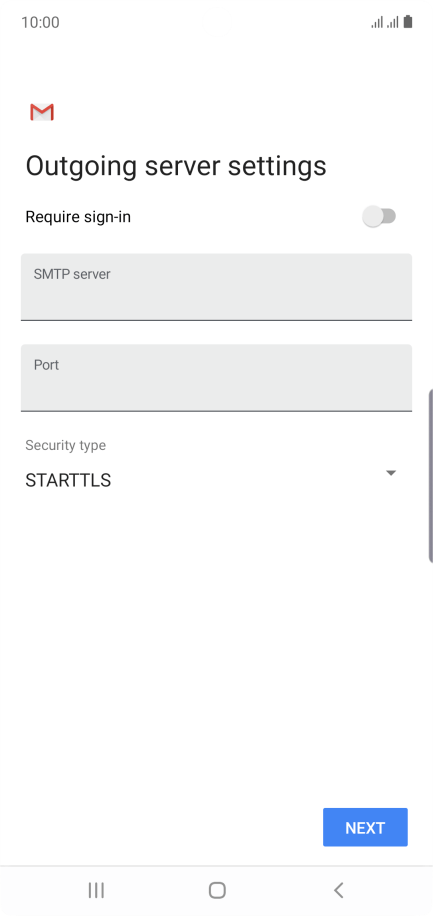Go to home screen via Home icon

[217, 890]
